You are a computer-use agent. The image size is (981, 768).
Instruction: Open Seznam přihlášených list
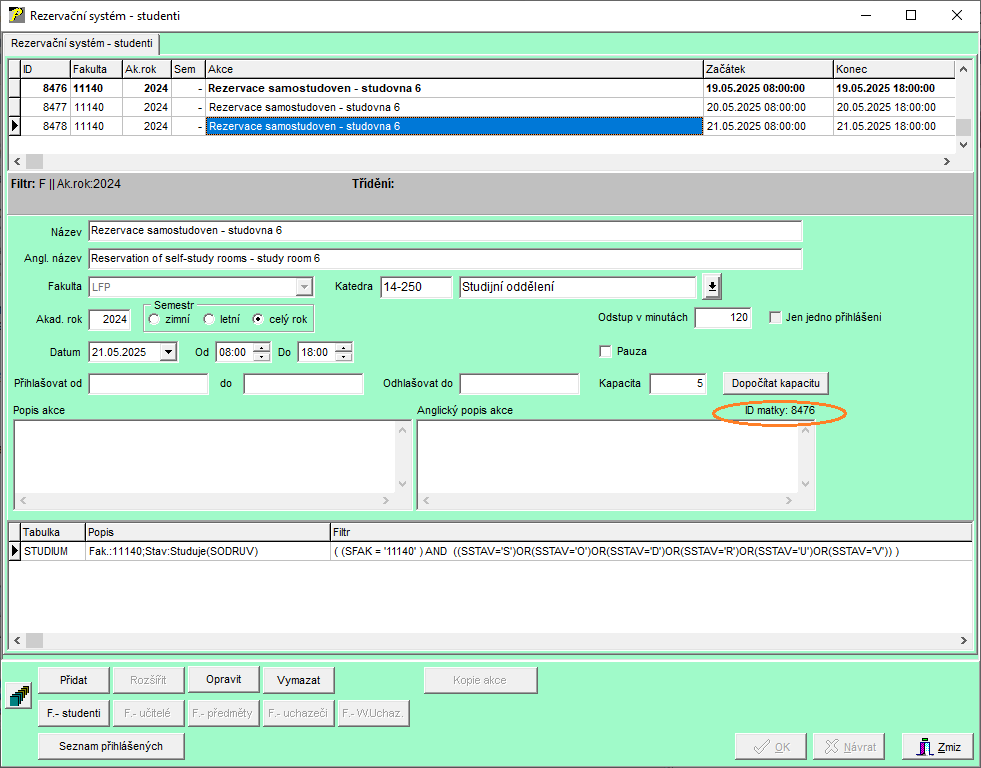coord(111,746)
